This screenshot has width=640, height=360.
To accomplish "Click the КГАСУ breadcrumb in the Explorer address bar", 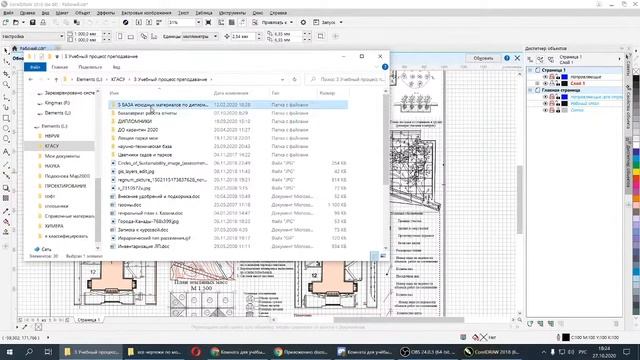I will click(x=118, y=79).
